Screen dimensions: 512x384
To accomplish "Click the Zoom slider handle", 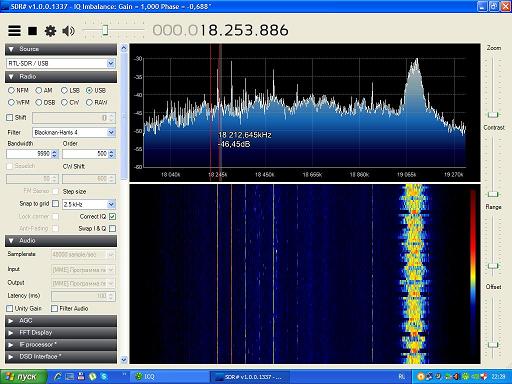I will point(493,115).
